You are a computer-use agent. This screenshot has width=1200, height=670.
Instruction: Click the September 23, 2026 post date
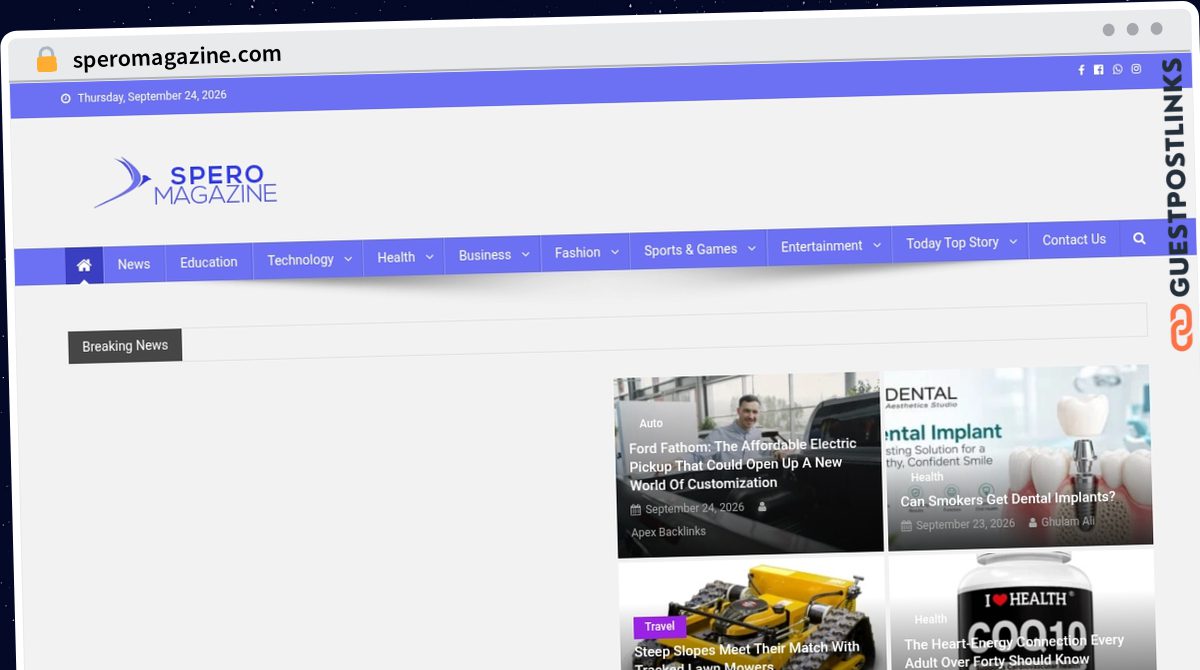pyautogui.click(x=965, y=524)
